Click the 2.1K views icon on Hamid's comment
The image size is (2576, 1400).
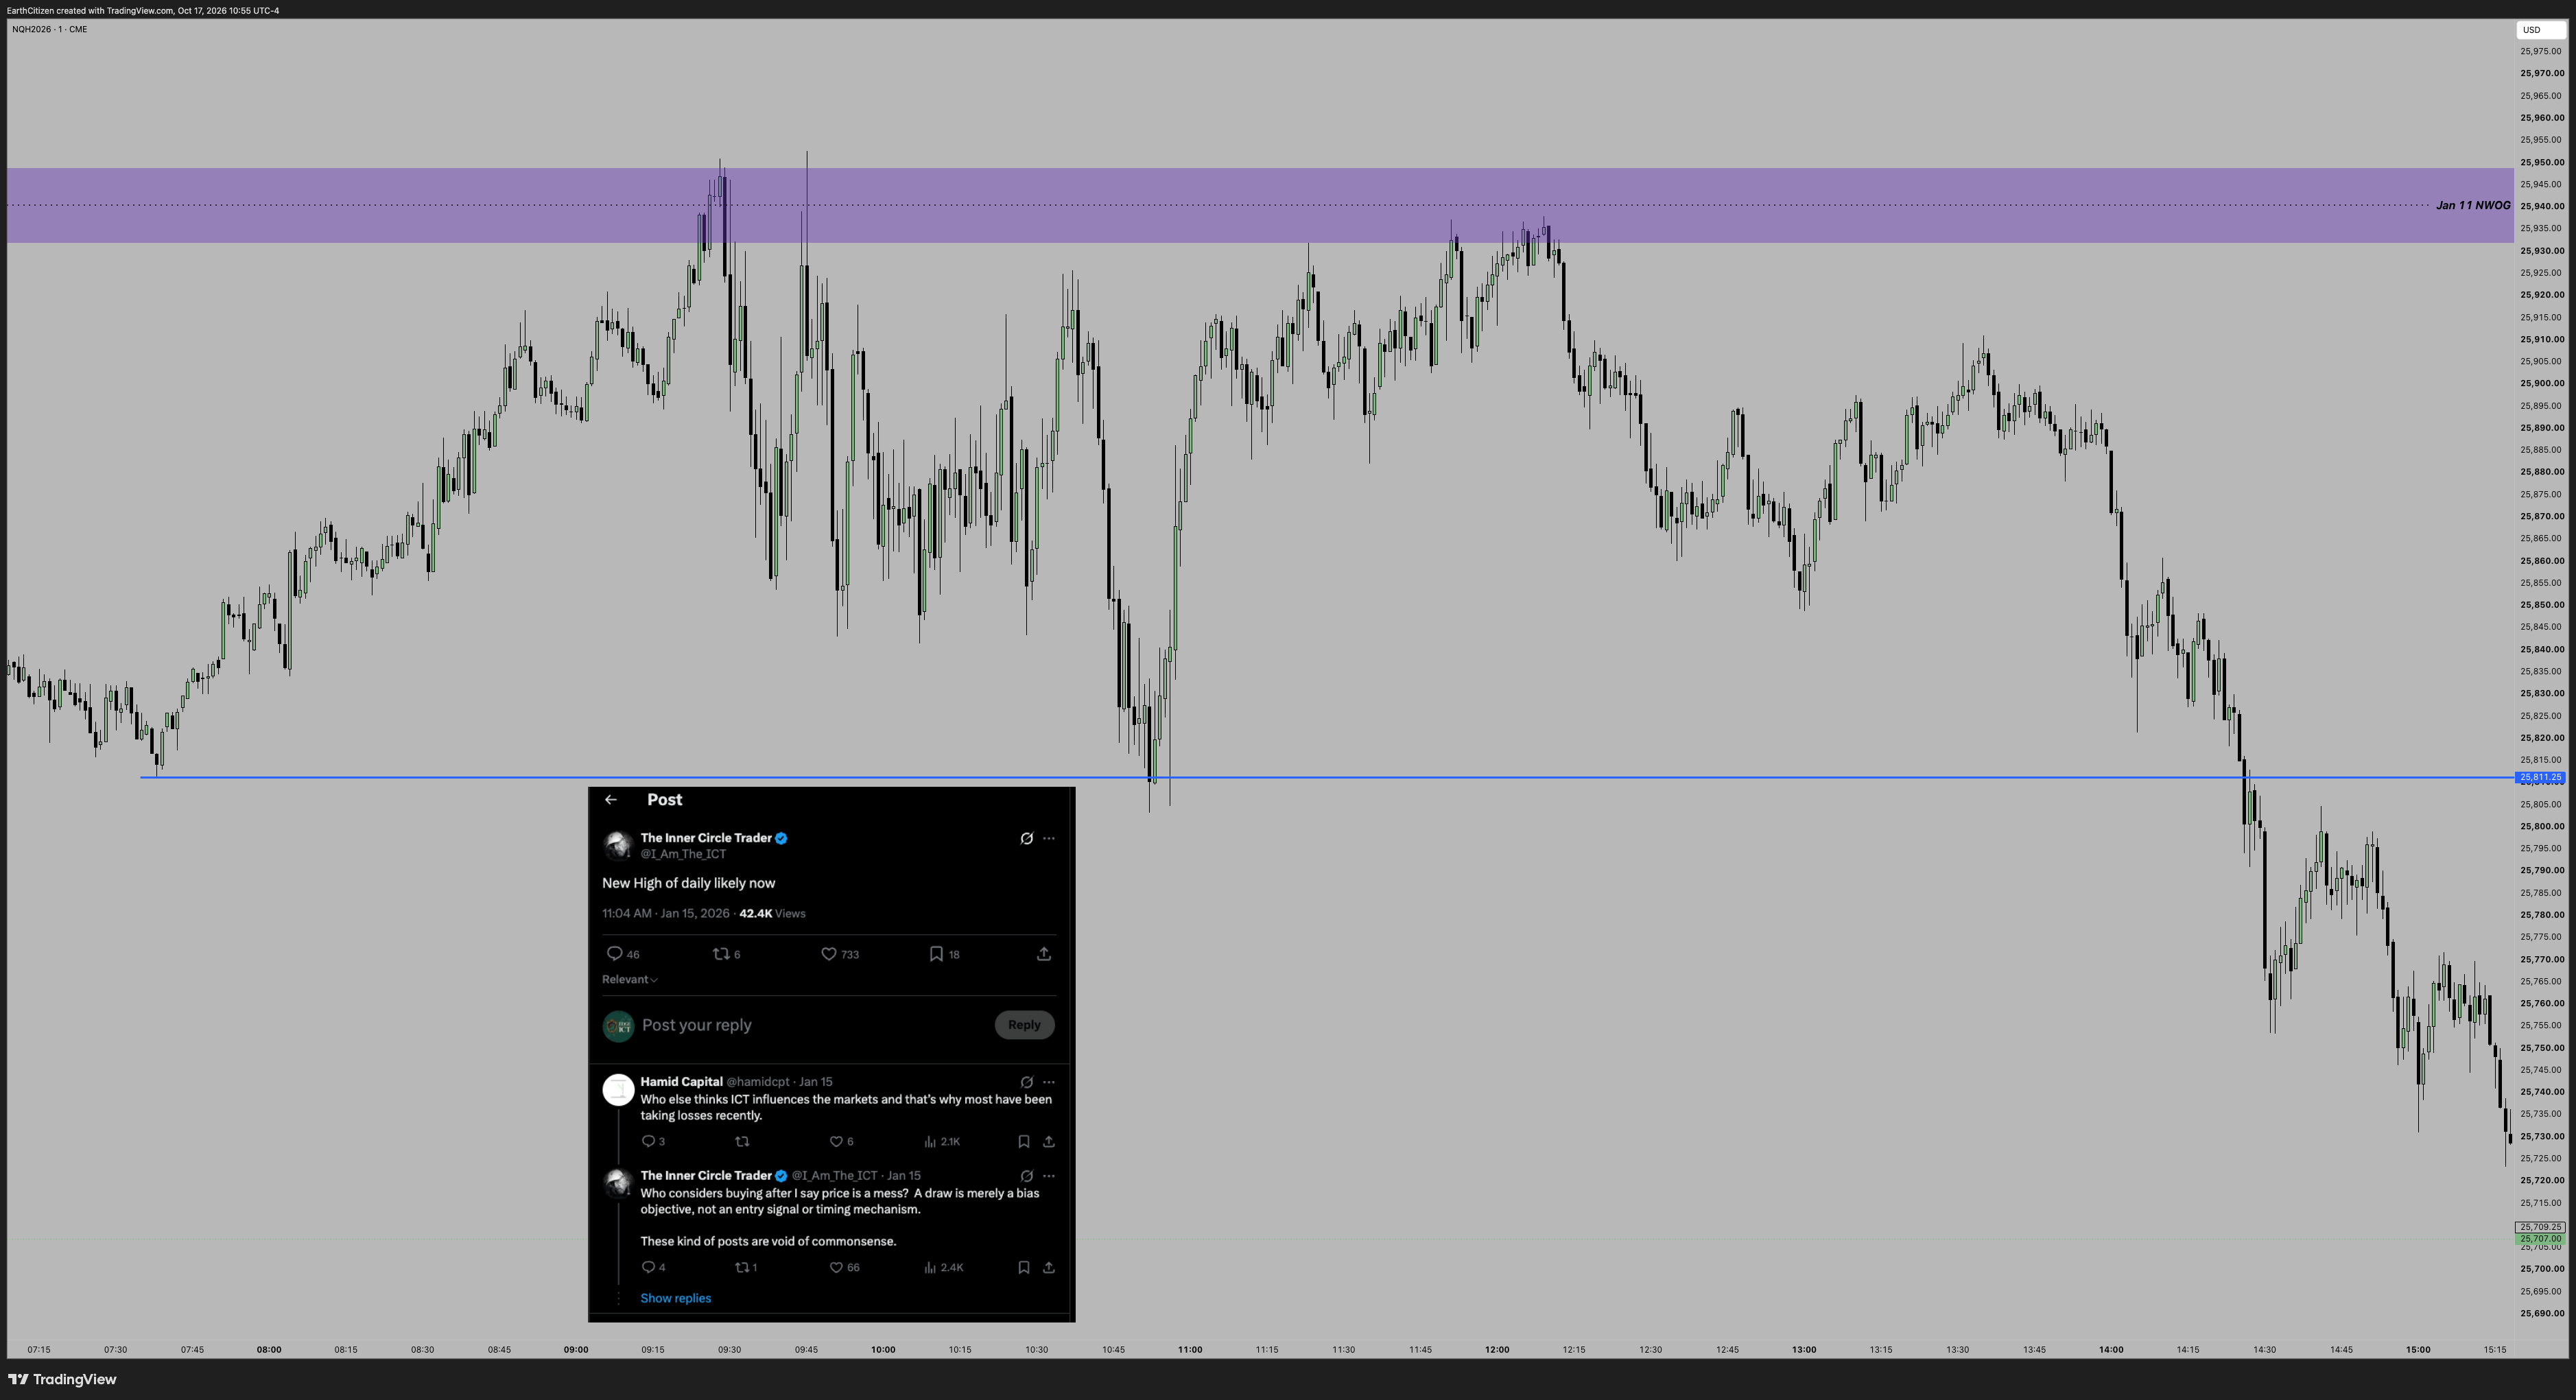click(930, 1142)
